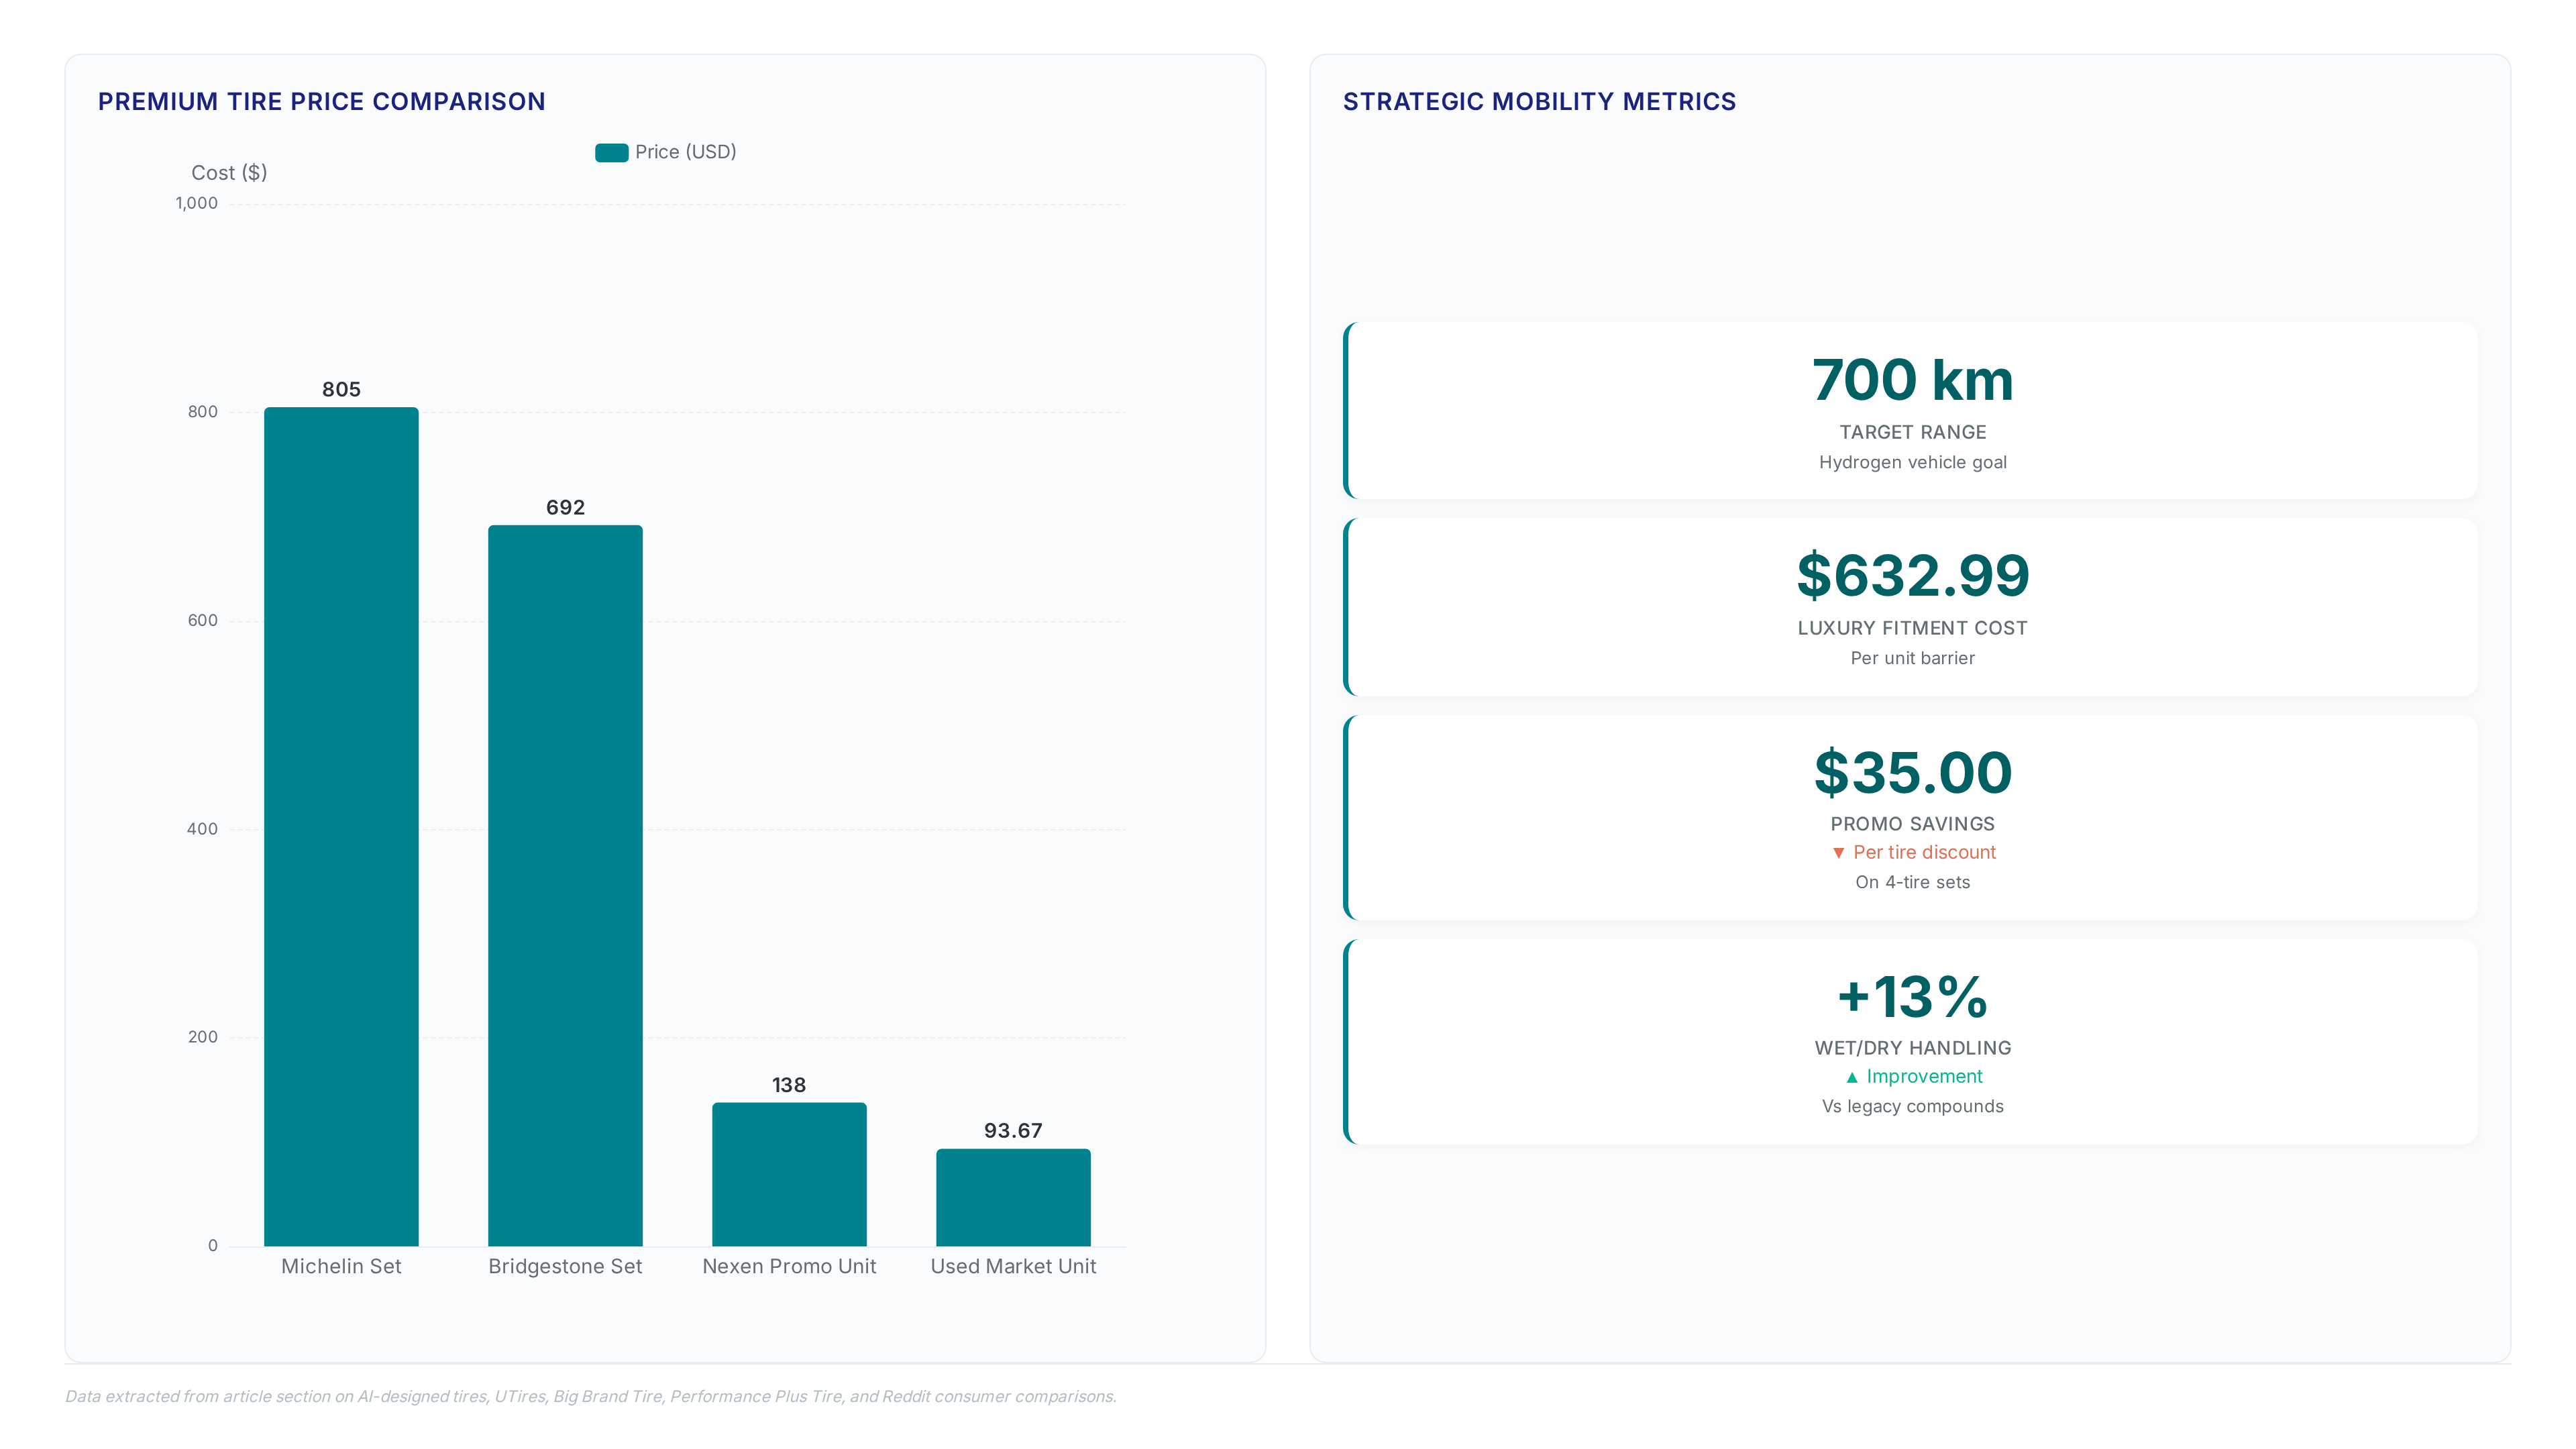This screenshot has height=1449, width=2576.
Task: Click the +13% metric value
Action: pos(1912,997)
